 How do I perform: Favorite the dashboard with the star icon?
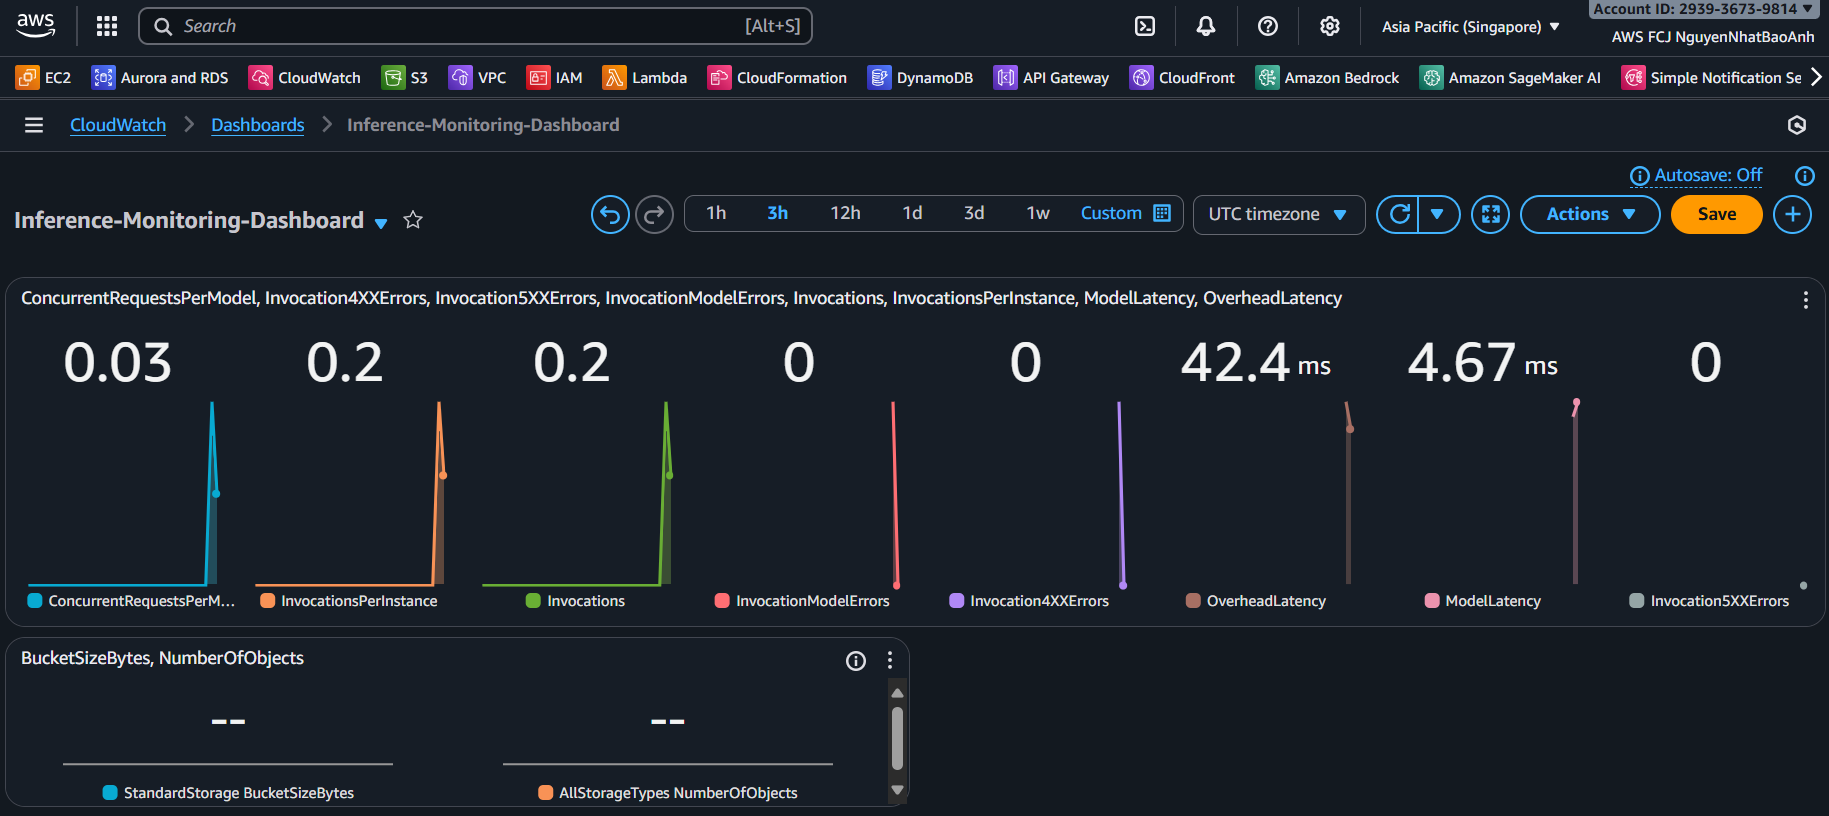[x=413, y=220]
